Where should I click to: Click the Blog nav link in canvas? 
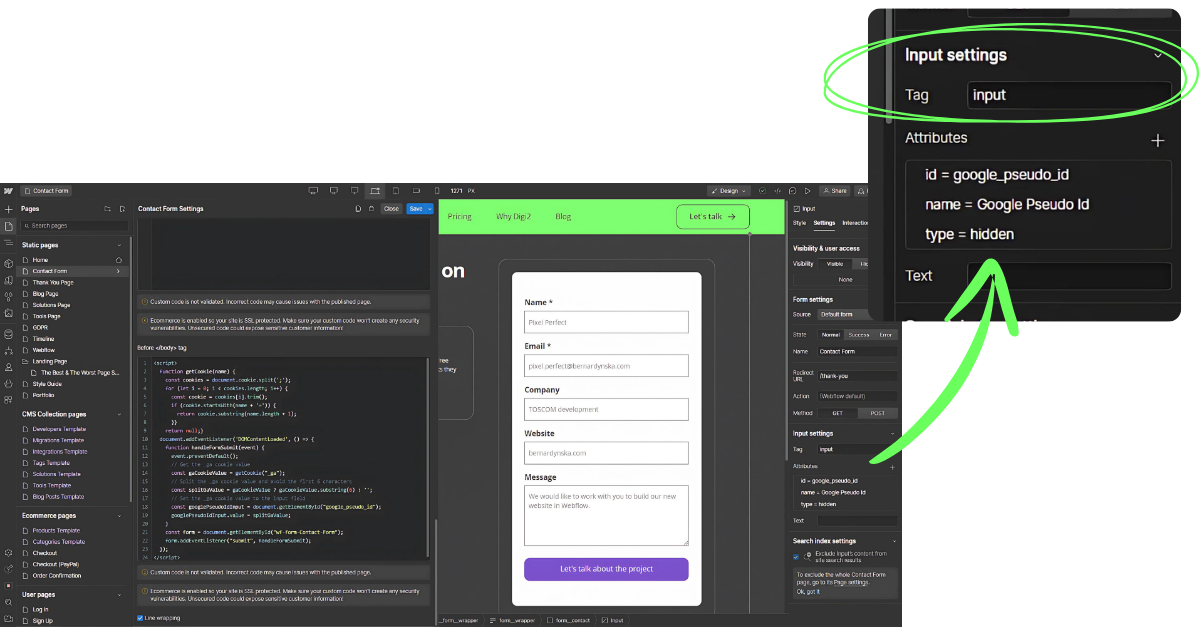pyautogui.click(x=563, y=216)
